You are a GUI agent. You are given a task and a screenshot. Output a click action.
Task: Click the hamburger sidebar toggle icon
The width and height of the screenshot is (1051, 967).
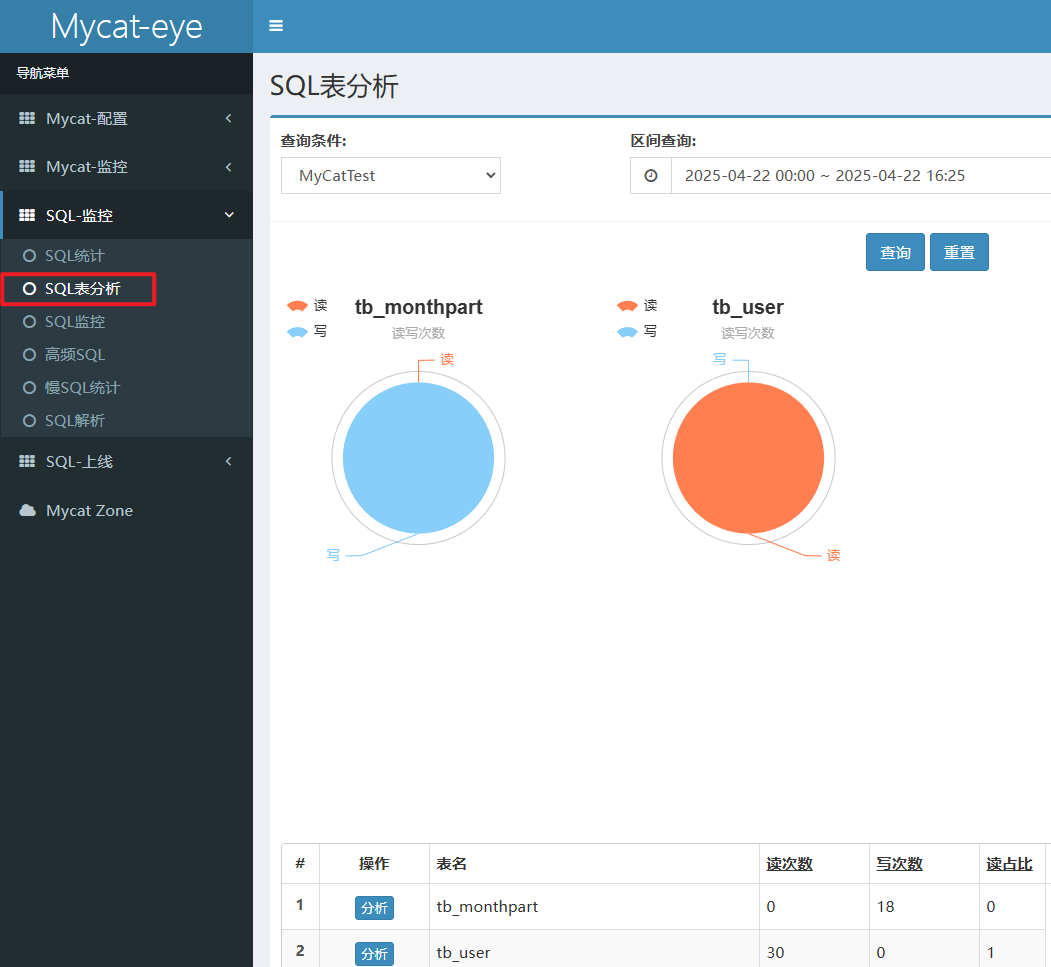pyautogui.click(x=276, y=26)
